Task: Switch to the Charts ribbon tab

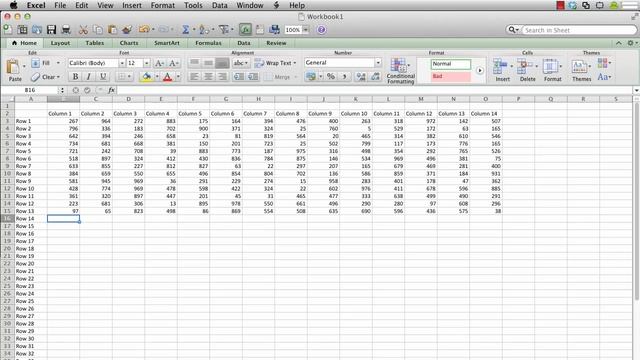Action: [x=129, y=43]
